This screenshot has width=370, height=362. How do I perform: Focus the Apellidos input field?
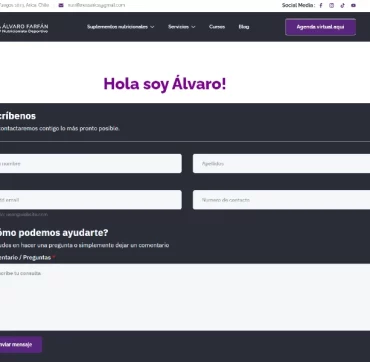pyautogui.click(x=281, y=163)
